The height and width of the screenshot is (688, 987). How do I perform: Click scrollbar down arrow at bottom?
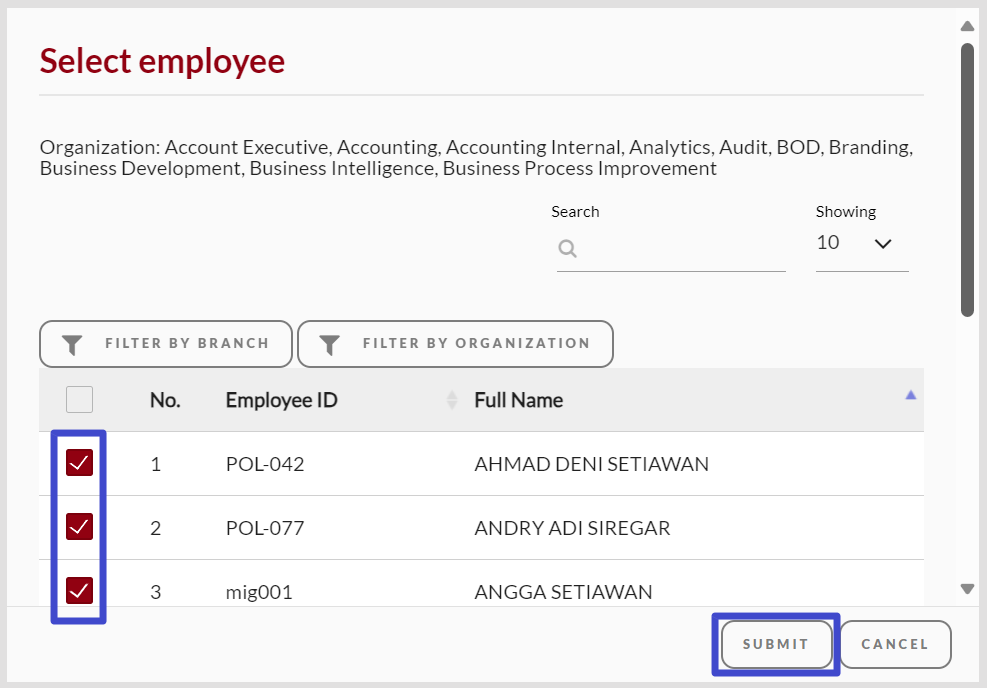(x=967, y=589)
